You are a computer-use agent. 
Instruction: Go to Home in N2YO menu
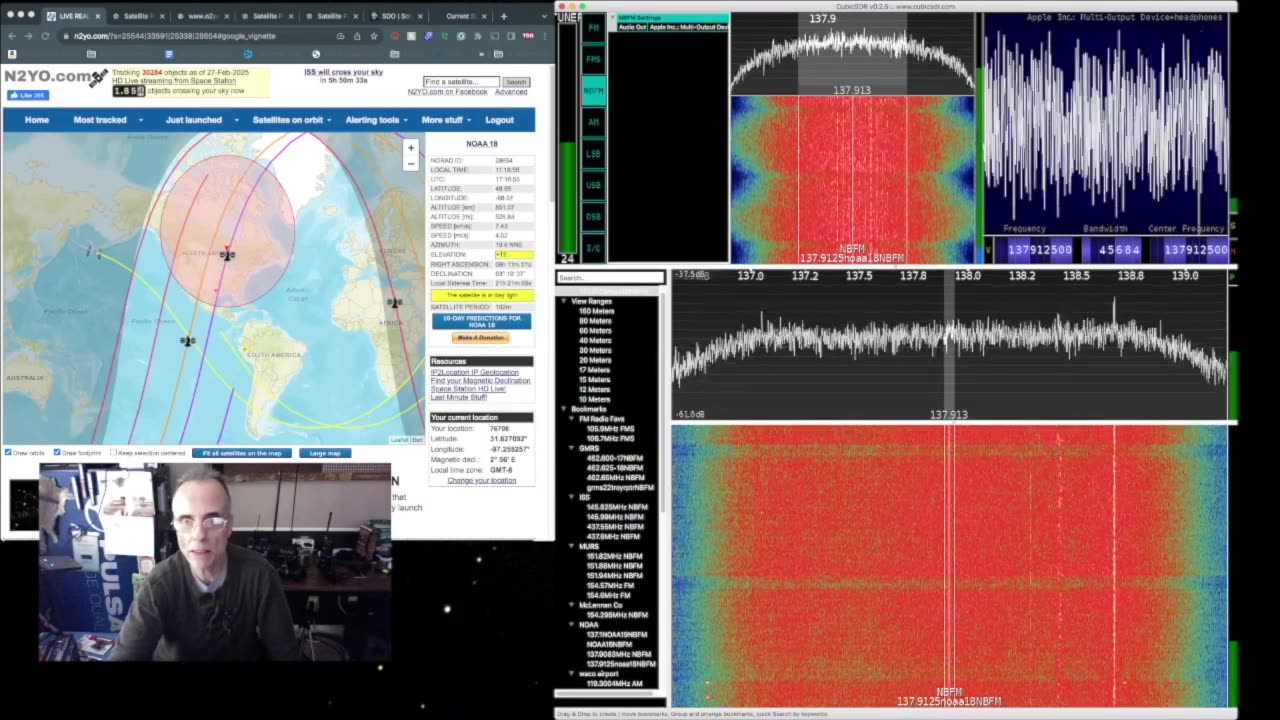pyautogui.click(x=37, y=120)
